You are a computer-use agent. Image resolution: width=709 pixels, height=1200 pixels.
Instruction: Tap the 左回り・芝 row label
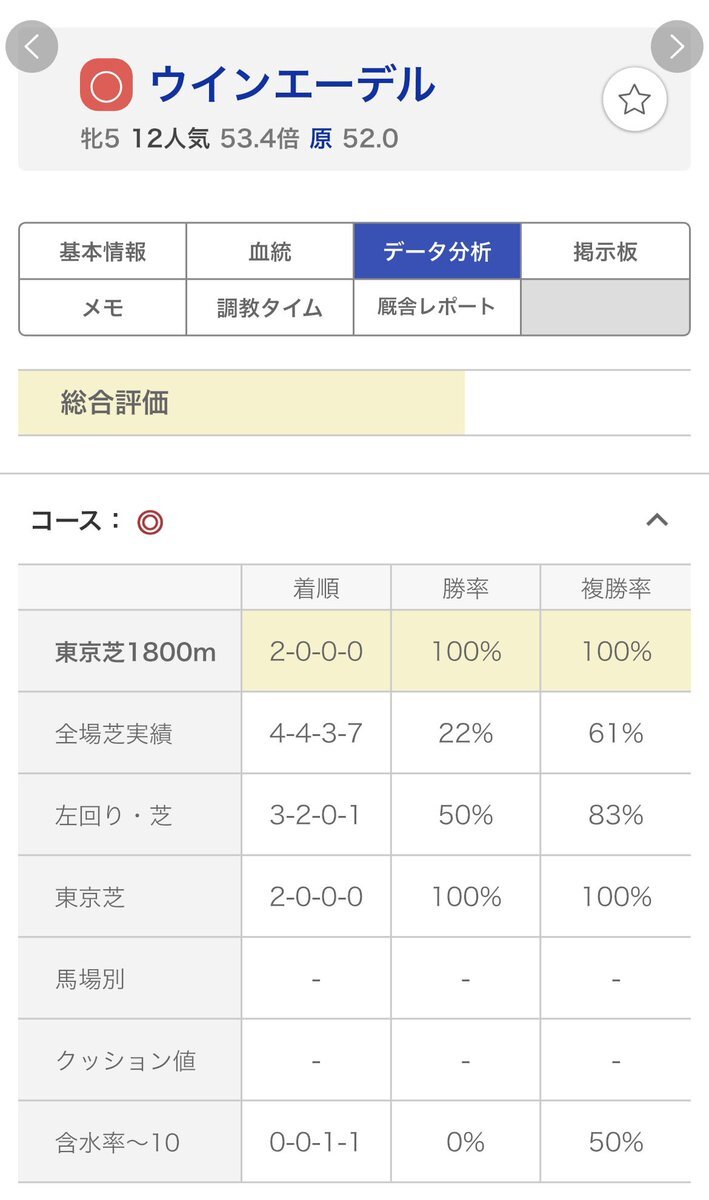click(x=113, y=816)
